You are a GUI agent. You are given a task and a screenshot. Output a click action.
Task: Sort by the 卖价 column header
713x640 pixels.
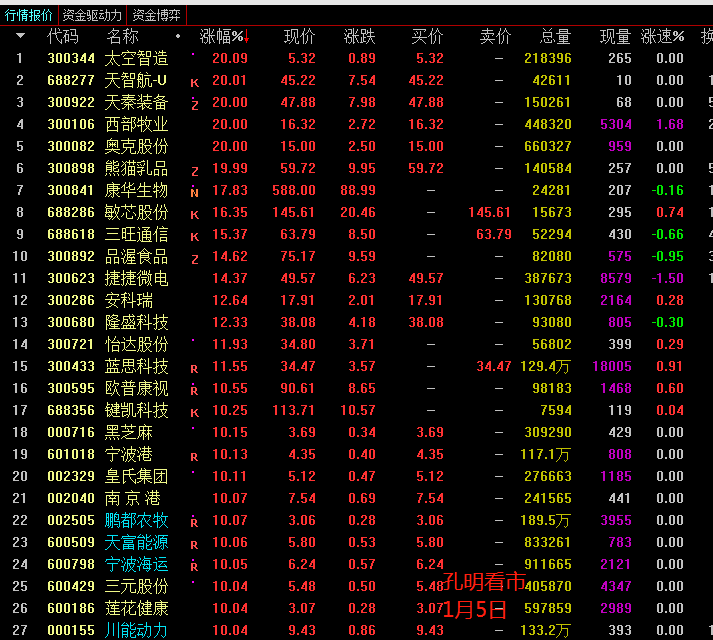coord(495,36)
